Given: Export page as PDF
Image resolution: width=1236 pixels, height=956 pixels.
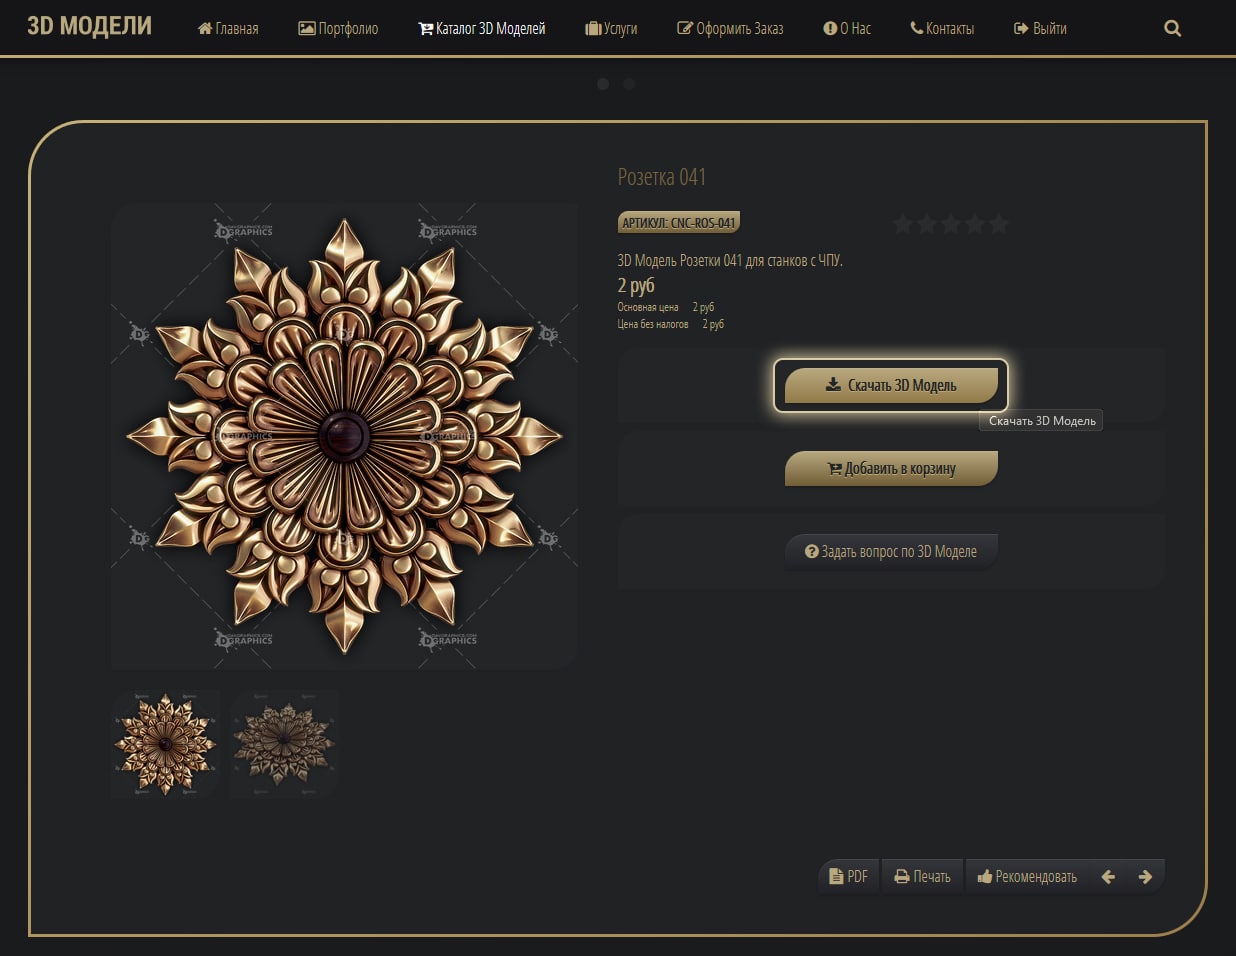Looking at the screenshot, I should tap(848, 877).
